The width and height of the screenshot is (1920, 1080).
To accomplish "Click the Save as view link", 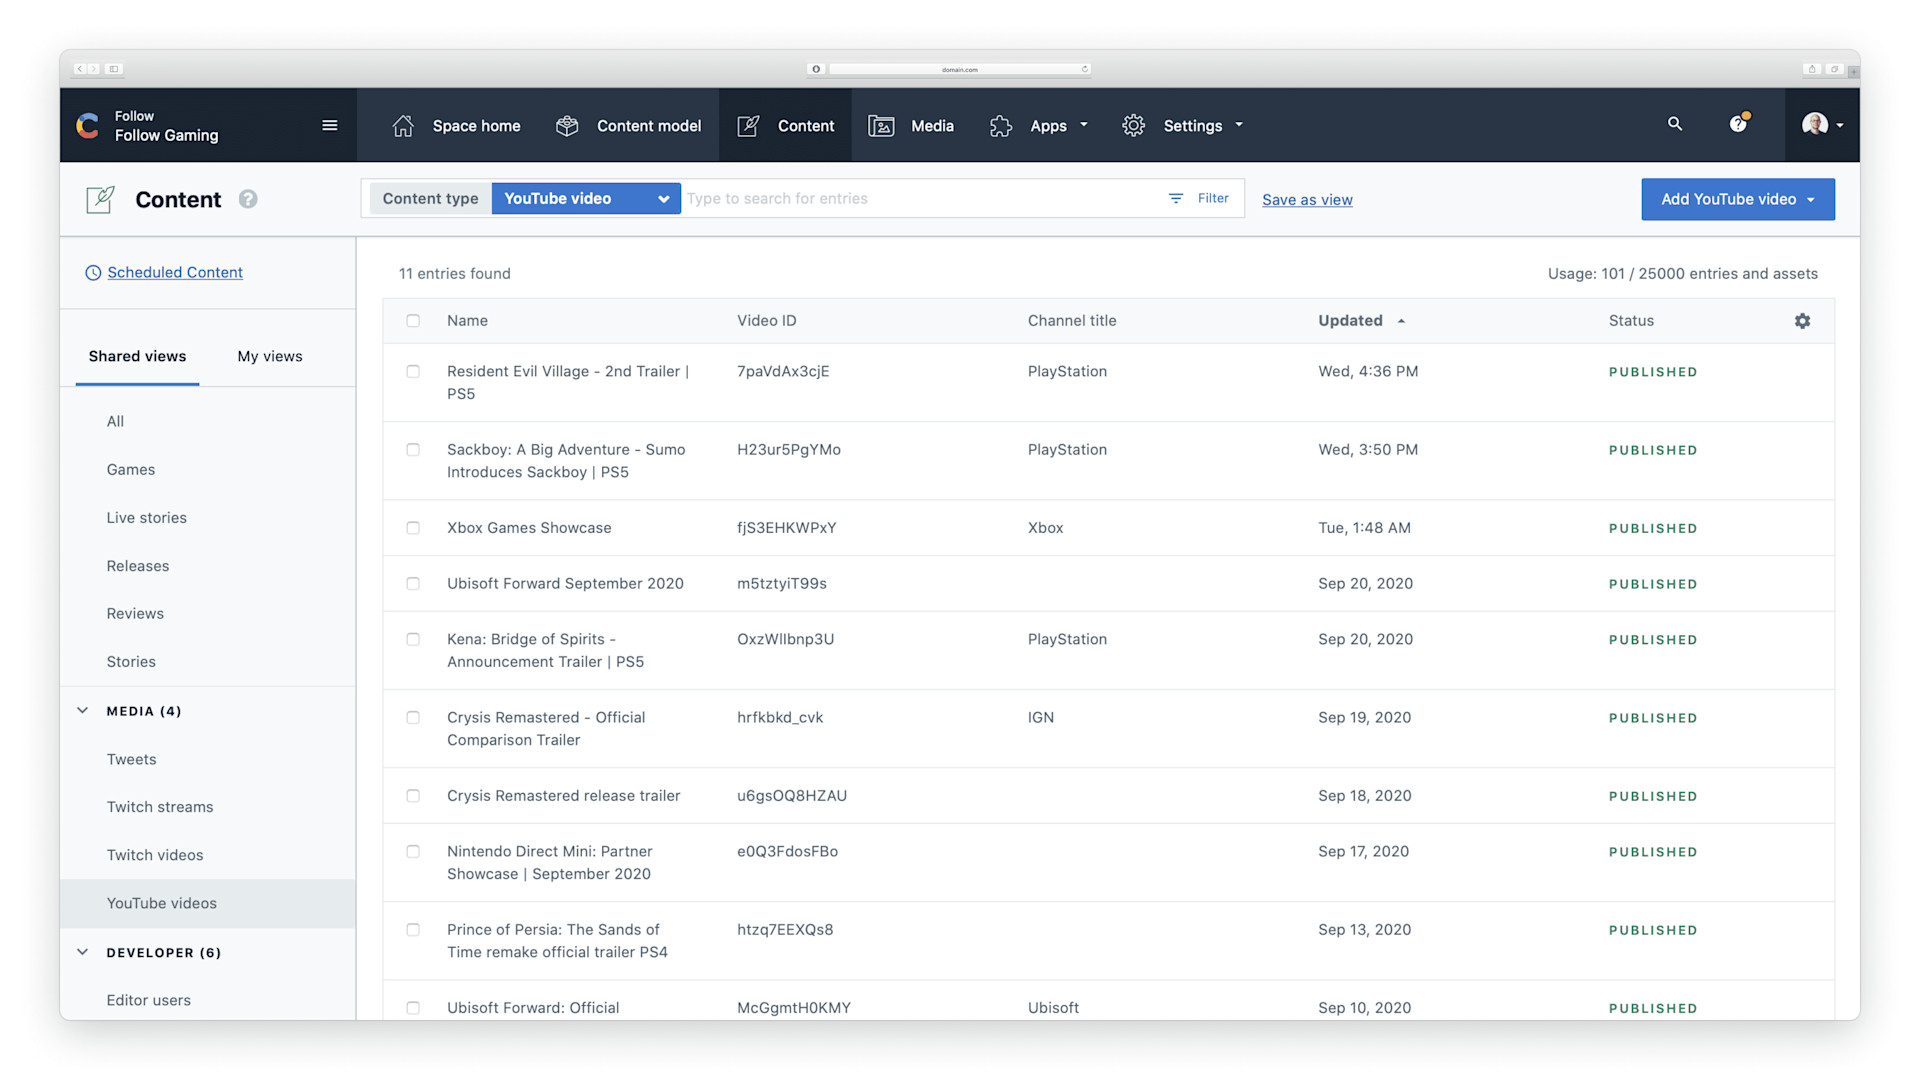I will click(1307, 200).
